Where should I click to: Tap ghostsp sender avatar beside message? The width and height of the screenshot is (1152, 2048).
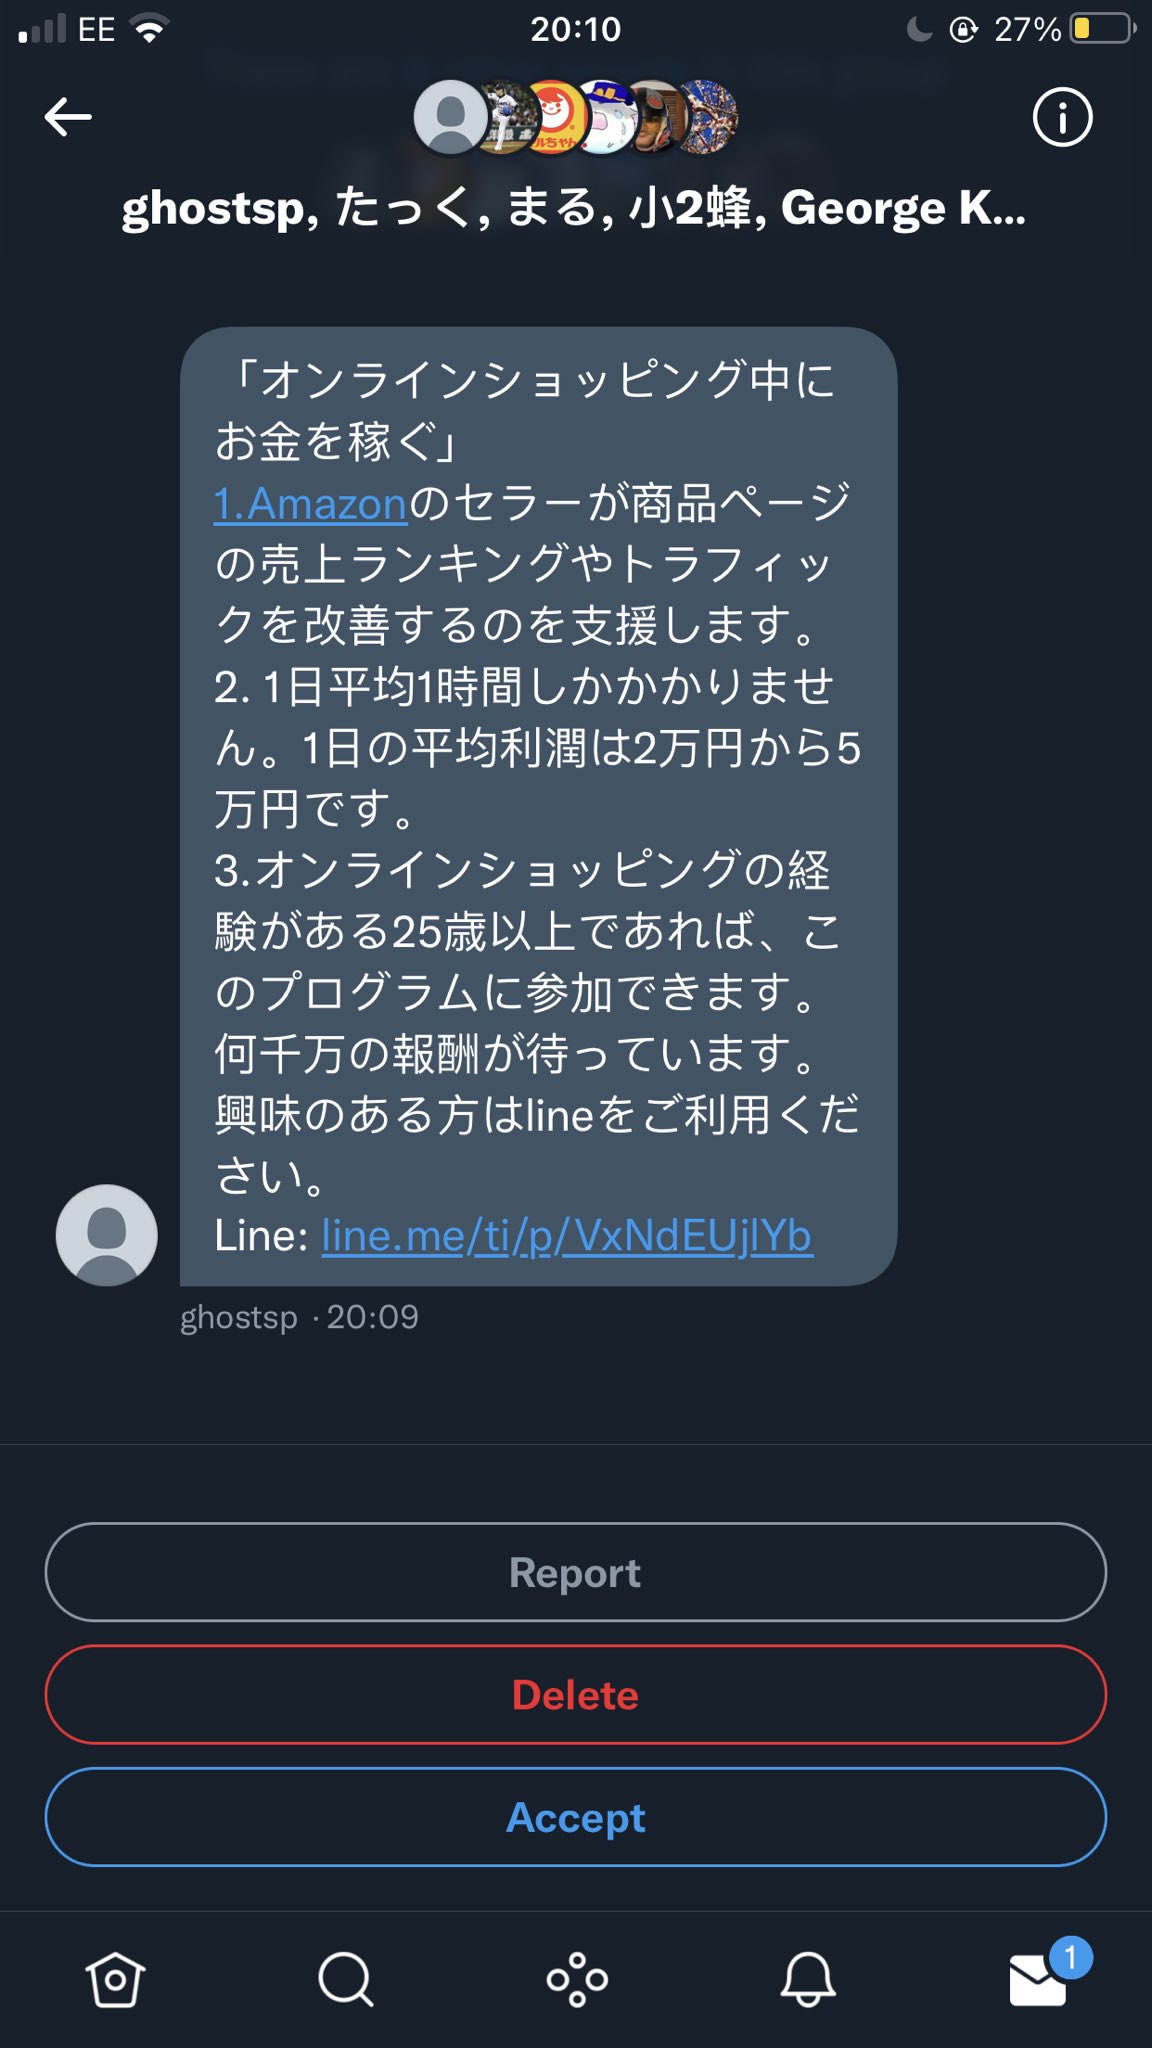tap(107, 1235)
